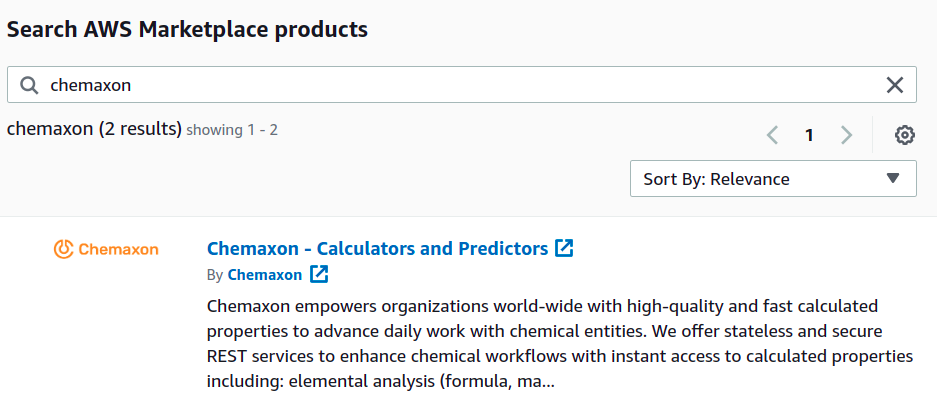The width and height of the screenshot is (937, 398).
Task: Click the Sort By dropdown arrow
Action: click(893, 178)
